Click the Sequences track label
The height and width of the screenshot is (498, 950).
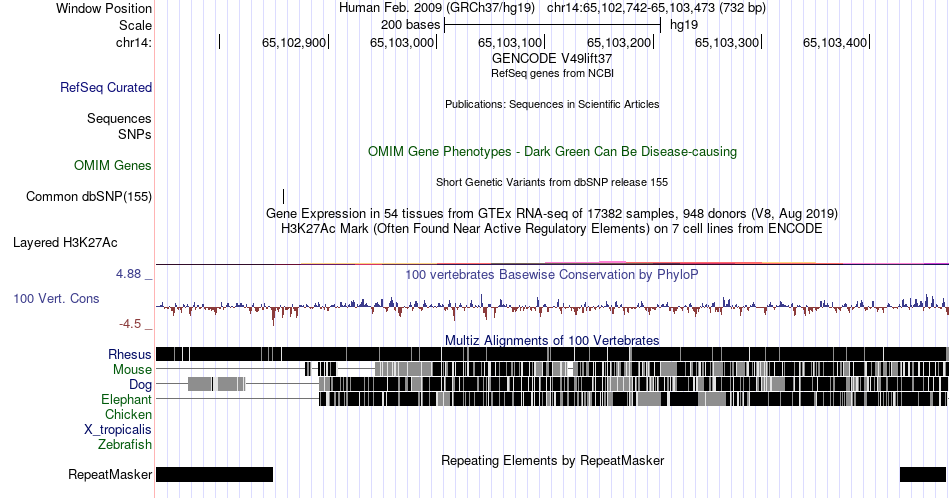pyautogui.click(x=119, y=118)
